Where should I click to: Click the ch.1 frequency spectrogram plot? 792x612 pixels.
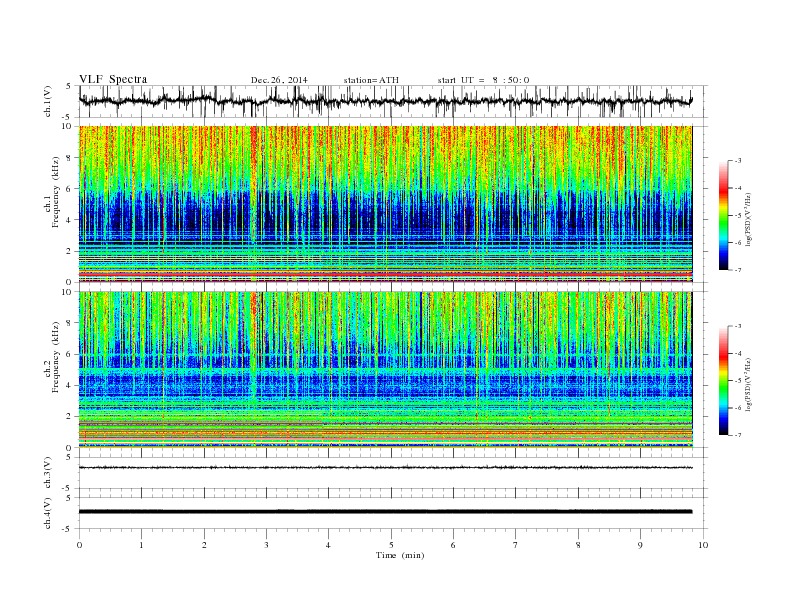(x=385, y=204)
